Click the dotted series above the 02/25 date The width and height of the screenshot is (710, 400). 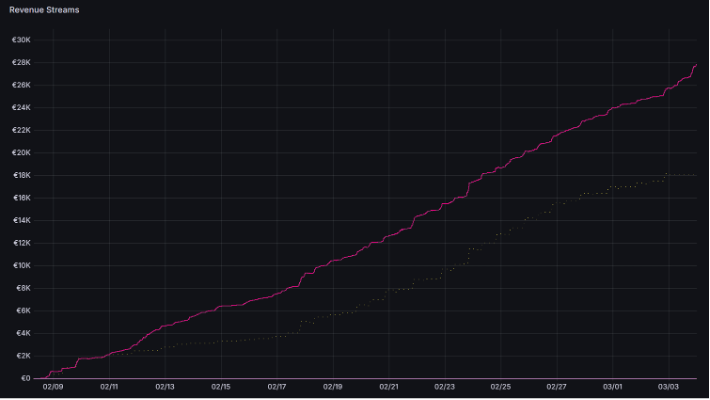click(501, 233)
